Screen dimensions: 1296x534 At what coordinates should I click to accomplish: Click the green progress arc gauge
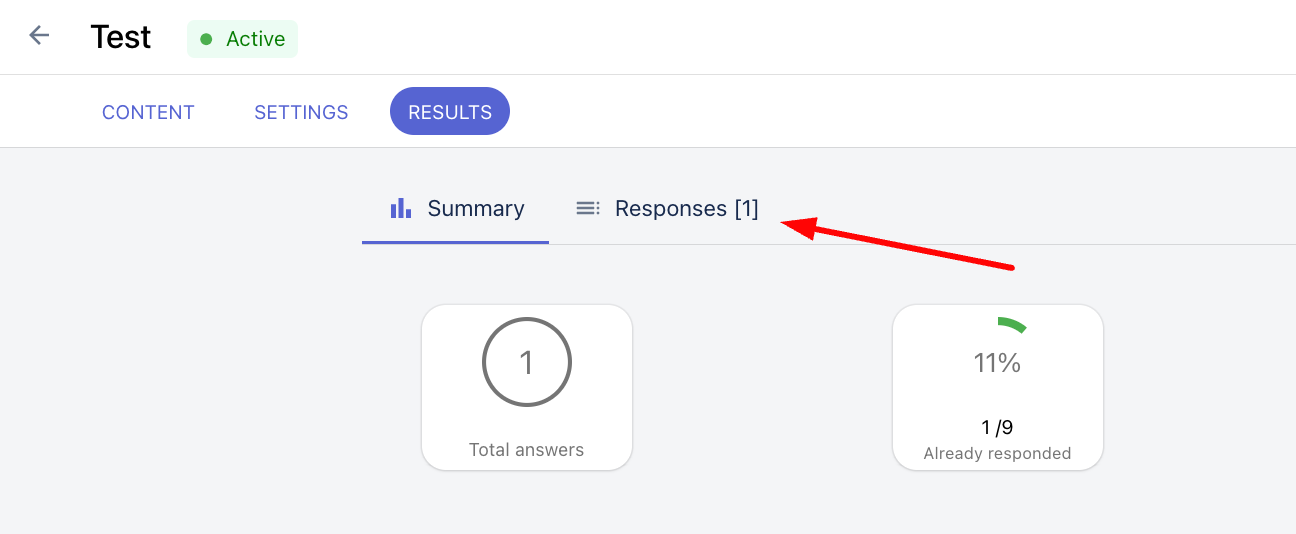click(x=1011, y=325)
